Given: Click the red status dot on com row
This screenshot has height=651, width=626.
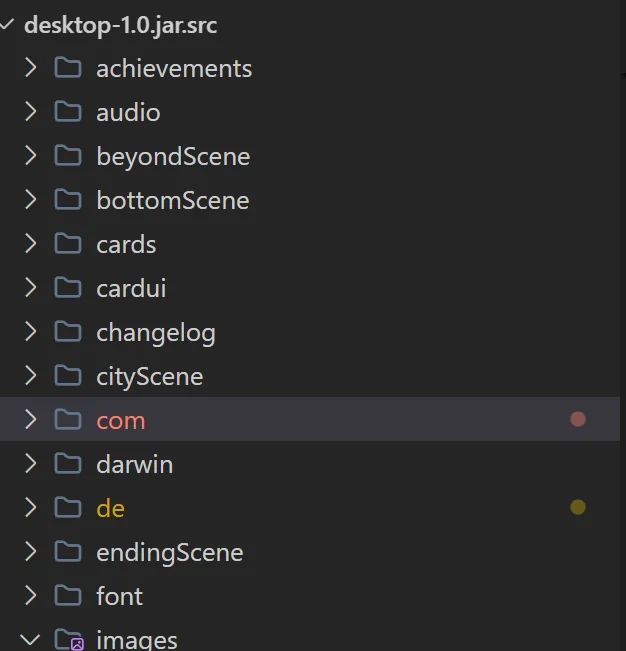Looking at the screenshot, I should click(x=578, y=419).
